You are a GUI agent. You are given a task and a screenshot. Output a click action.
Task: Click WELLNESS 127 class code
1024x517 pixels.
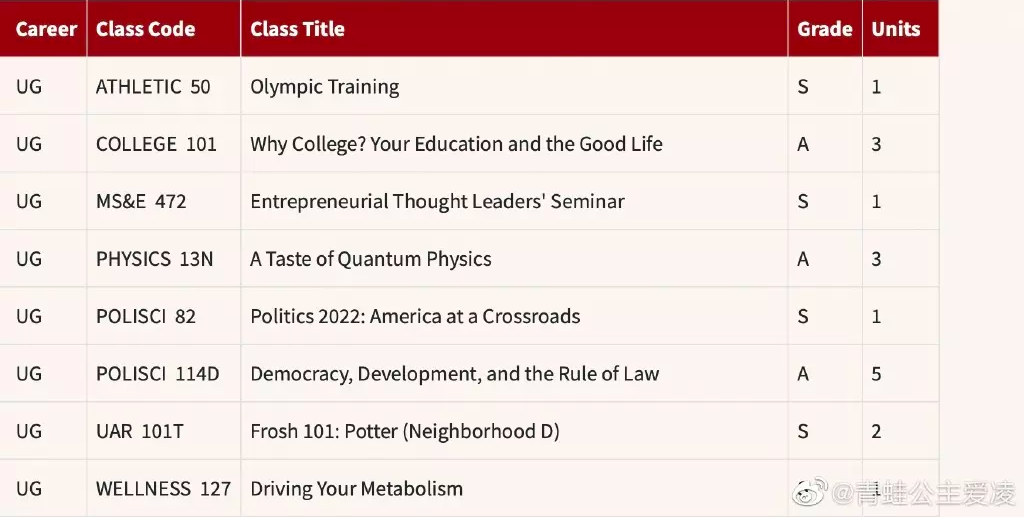163,489
